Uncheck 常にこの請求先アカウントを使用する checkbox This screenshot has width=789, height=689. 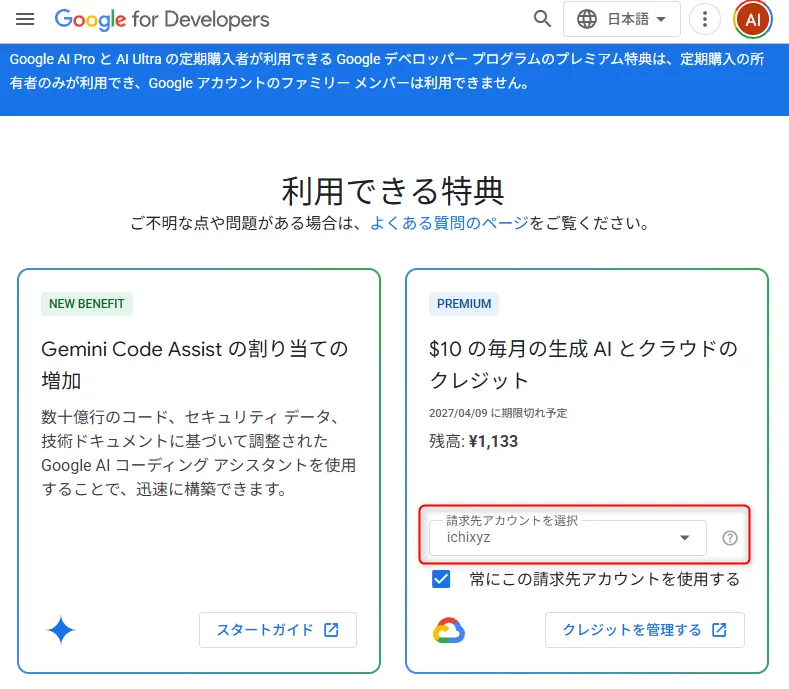[442, 579]
